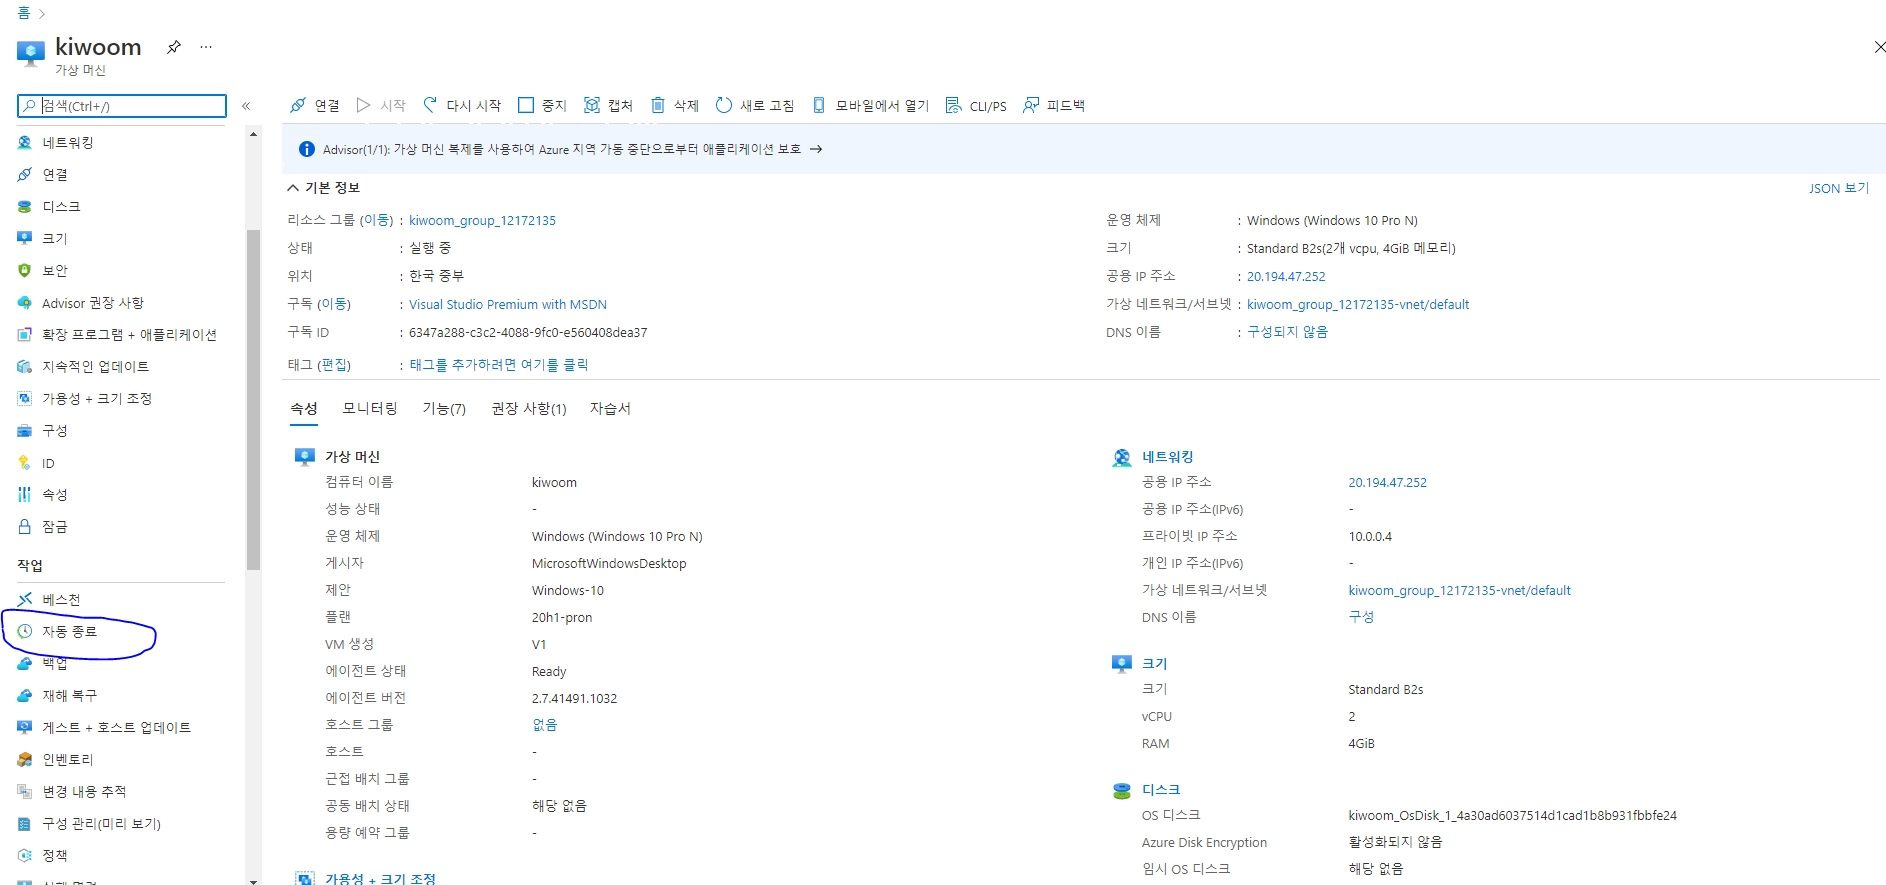This screenshot has height=885, width=1886.
Task: Click 모바일에서 열기 toolbar button
Action: click(x=870, y=105)
